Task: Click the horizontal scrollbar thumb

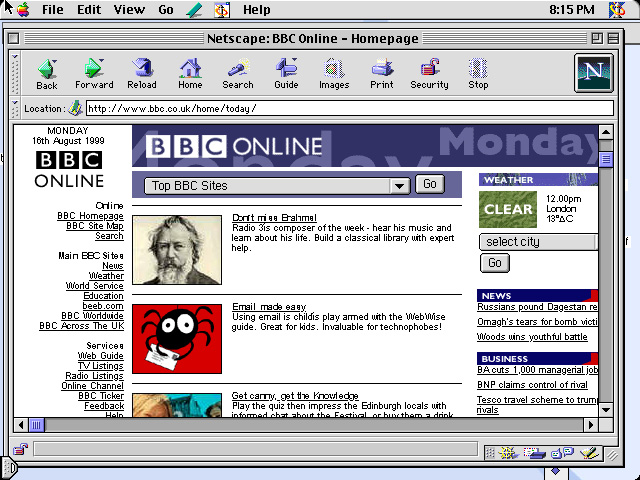Action: point(36,425)
